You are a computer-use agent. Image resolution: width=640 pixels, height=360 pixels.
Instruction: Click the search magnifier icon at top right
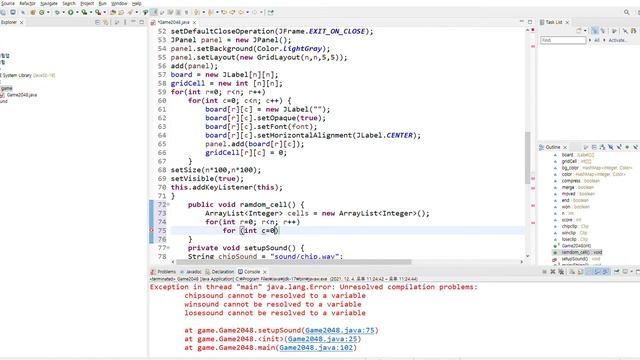[x=627, y=12]
